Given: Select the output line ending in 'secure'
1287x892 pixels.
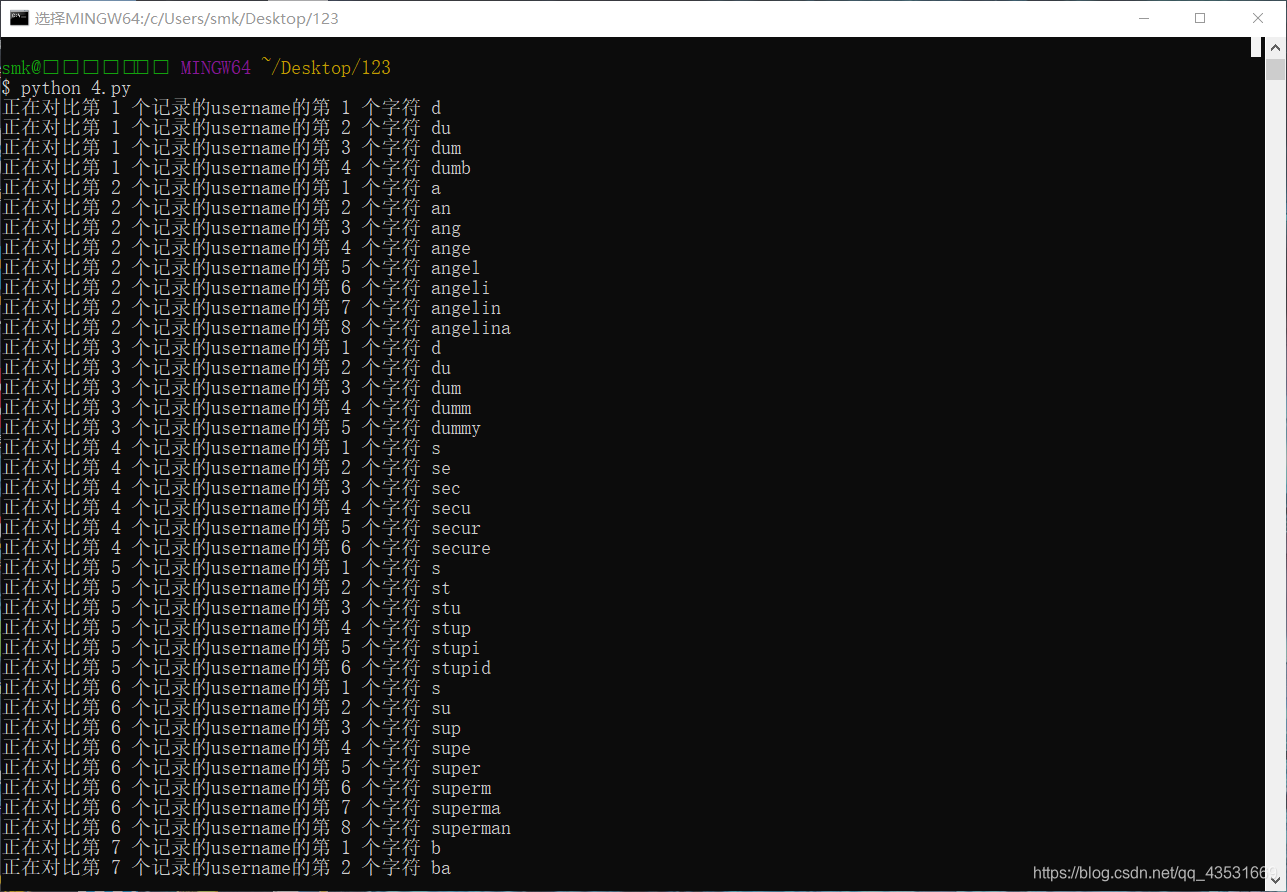Looking at the screenshot, I should [x=246, y=548].
